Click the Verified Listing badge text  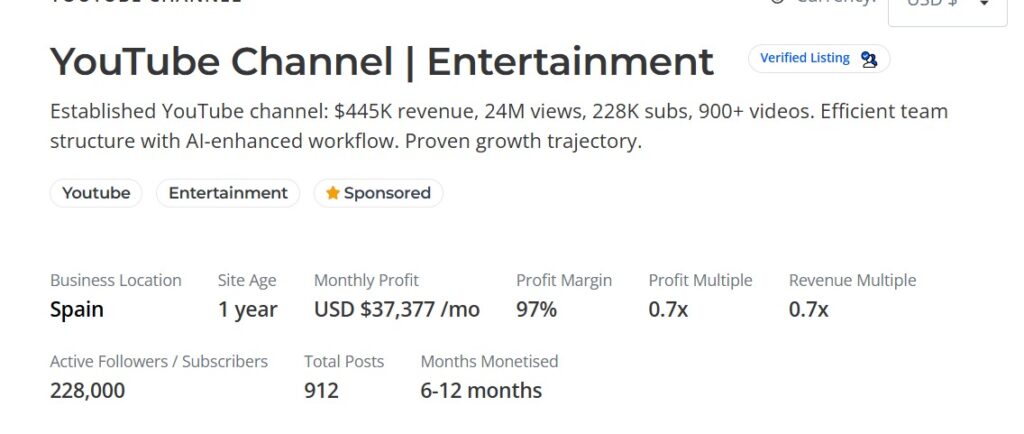pos(804,58)
